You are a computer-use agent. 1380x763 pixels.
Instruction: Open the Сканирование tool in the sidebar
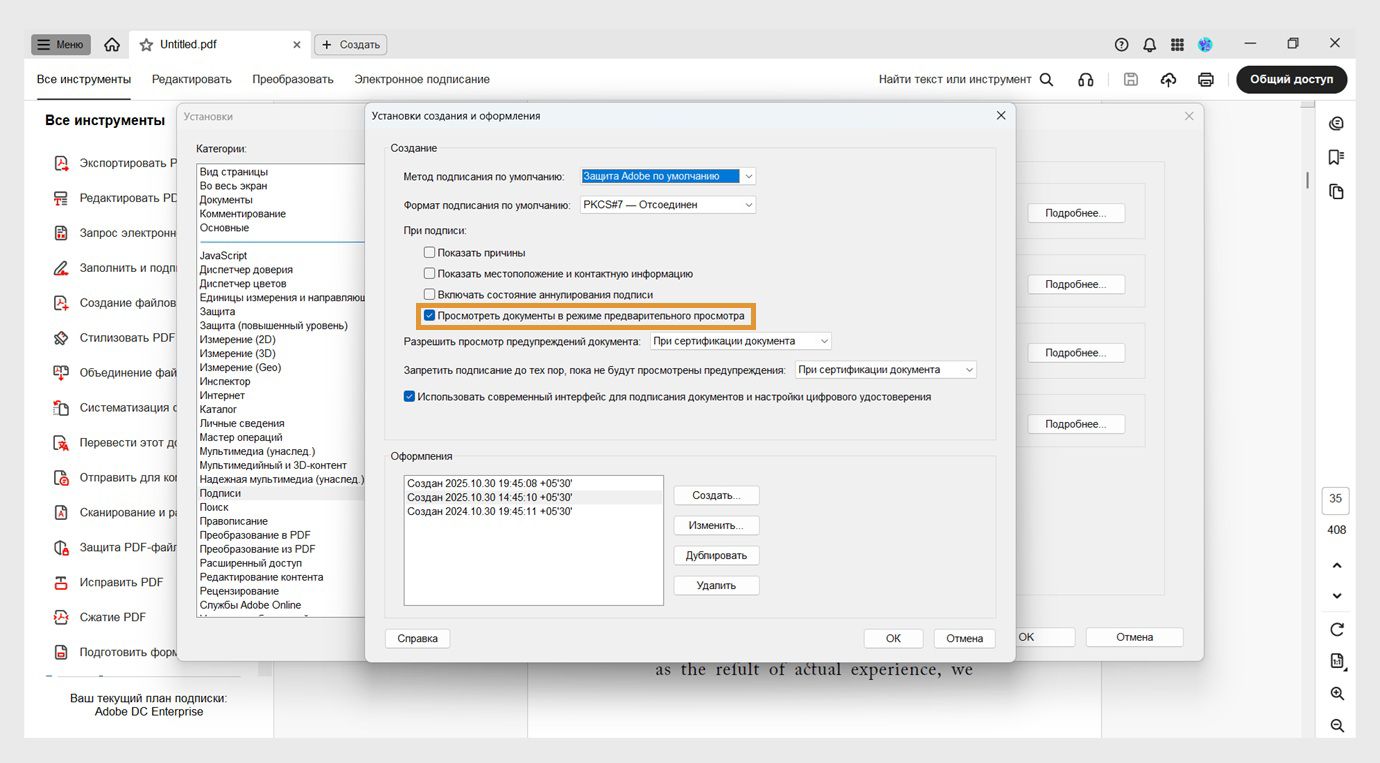click(114, 512)
